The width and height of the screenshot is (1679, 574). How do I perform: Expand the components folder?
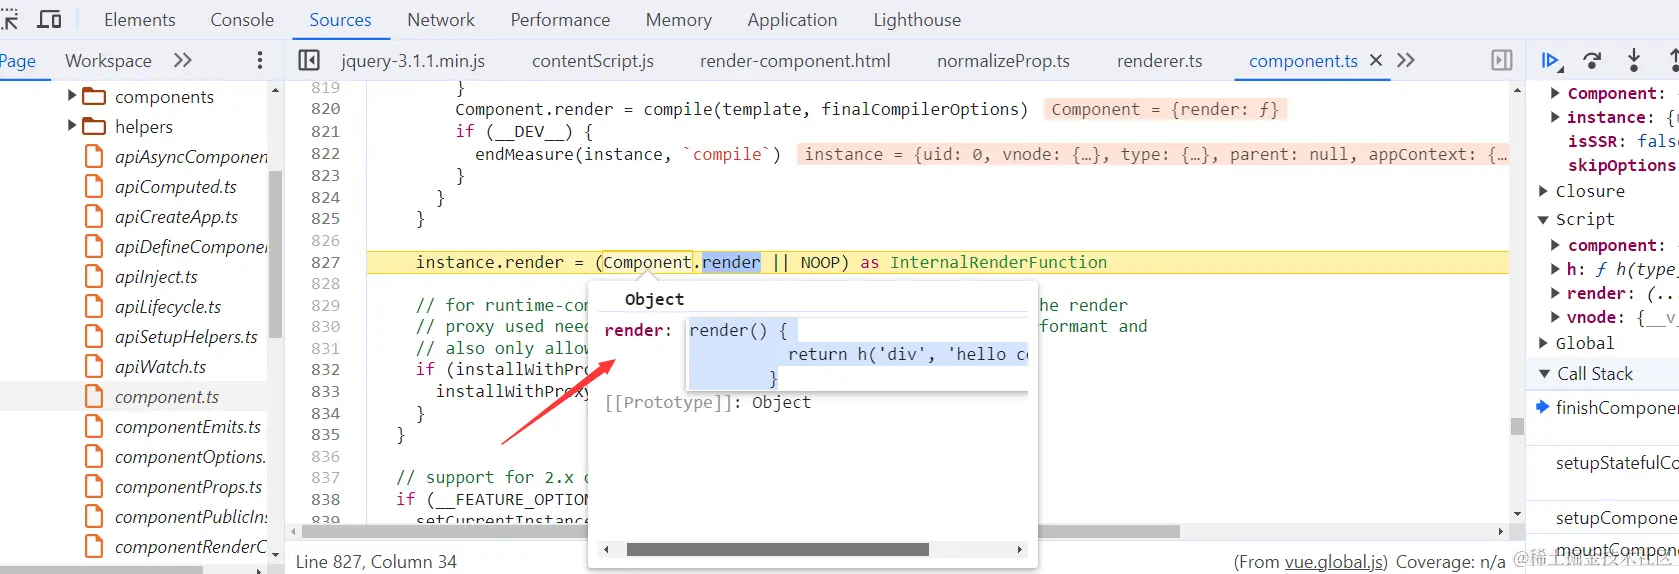[72, 96]
